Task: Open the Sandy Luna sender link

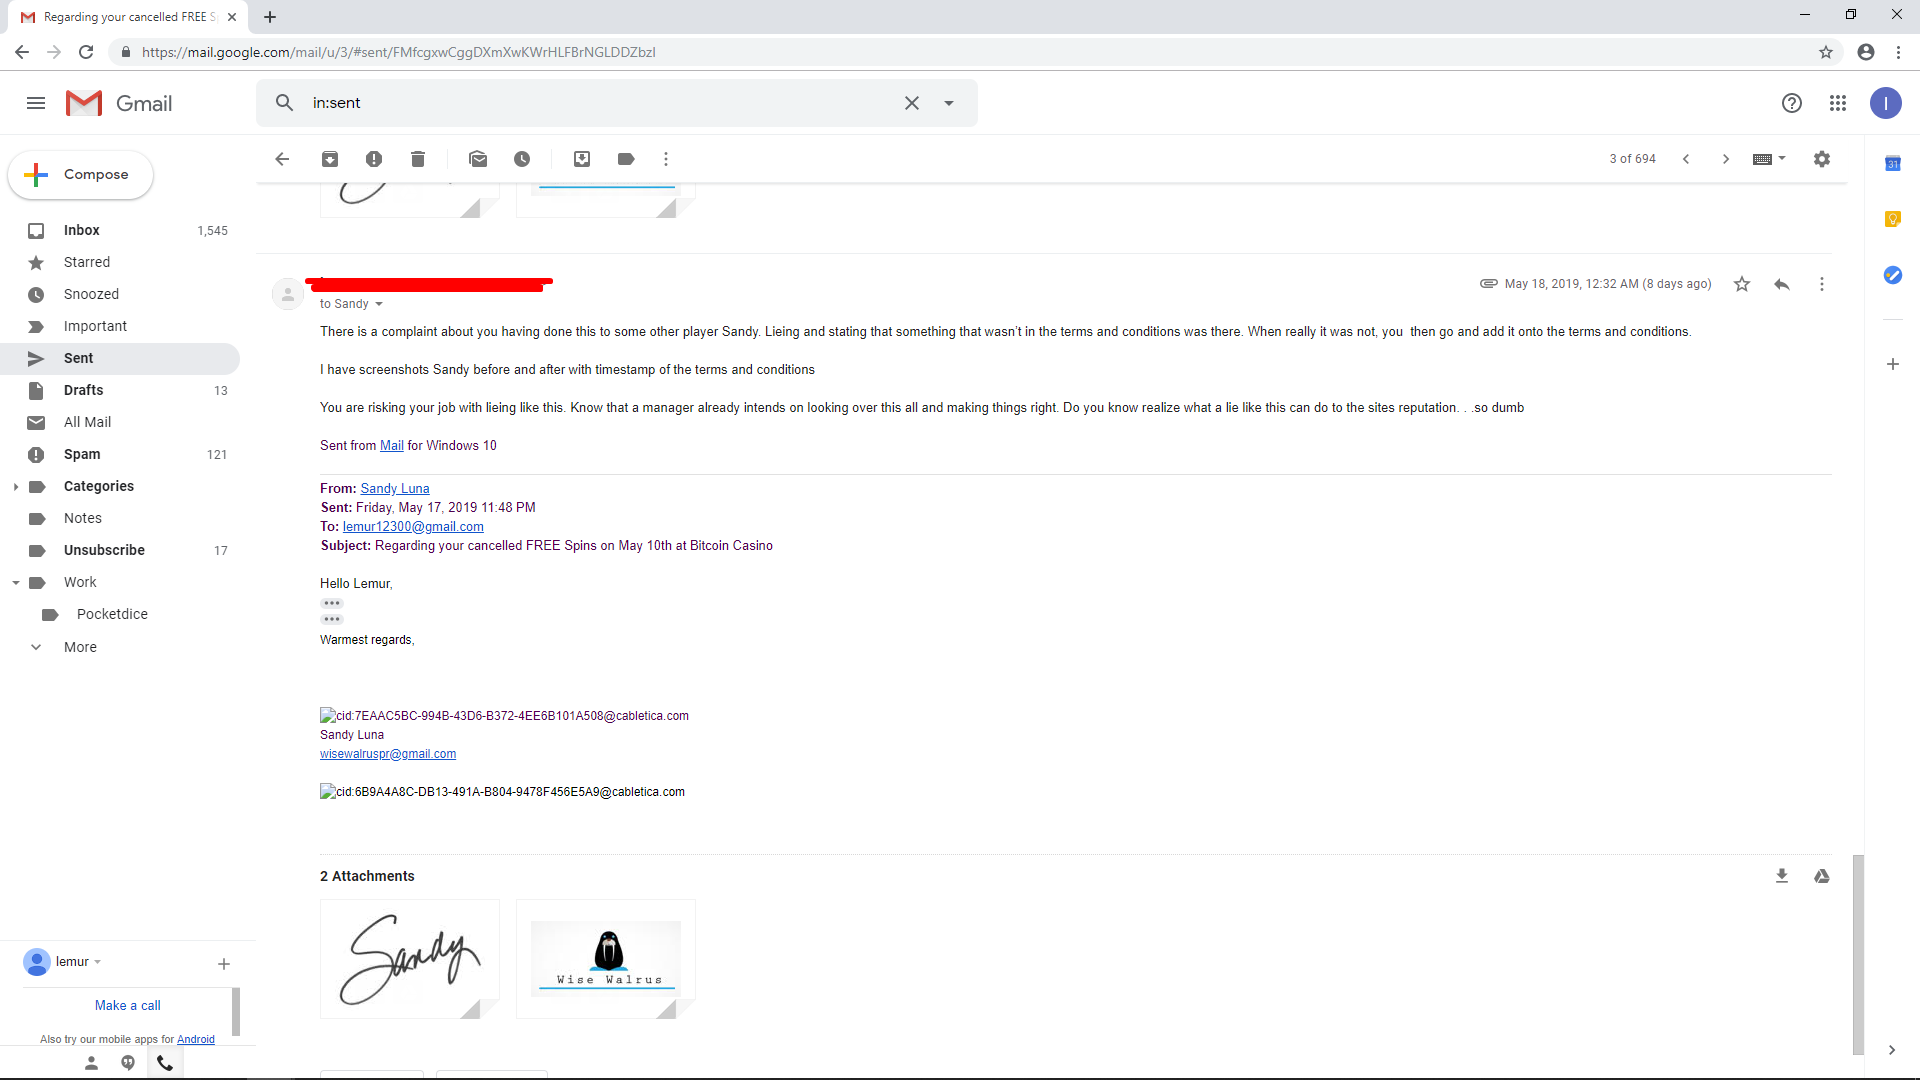Action: click(395, 489)
